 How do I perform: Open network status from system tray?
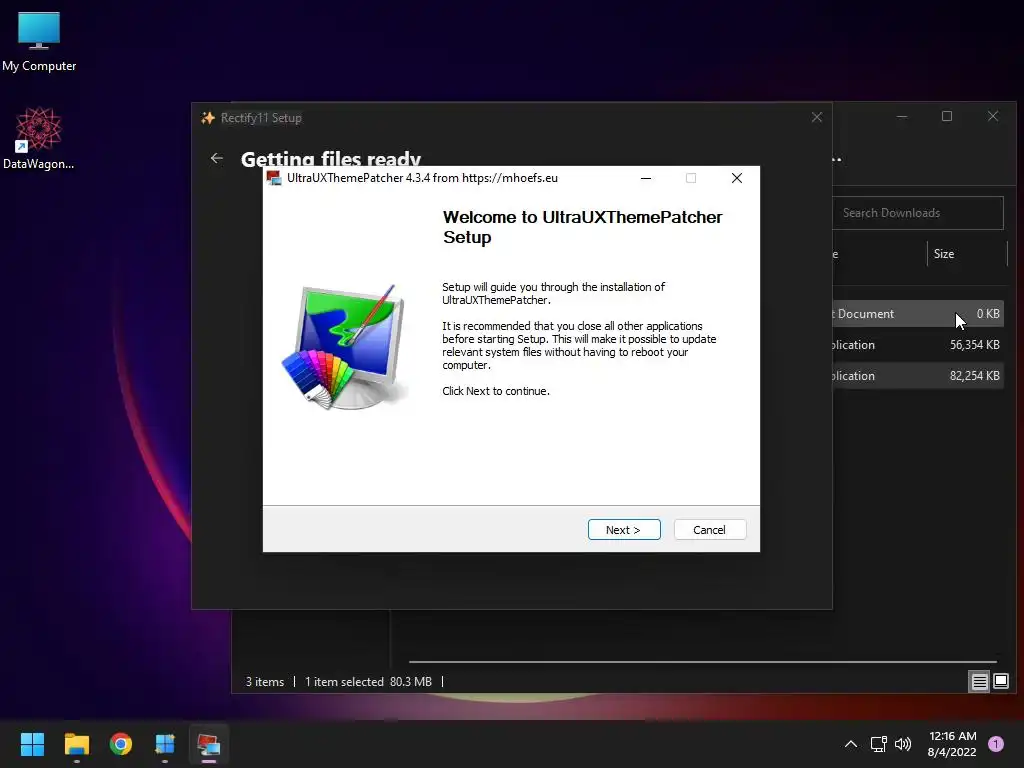879,744
